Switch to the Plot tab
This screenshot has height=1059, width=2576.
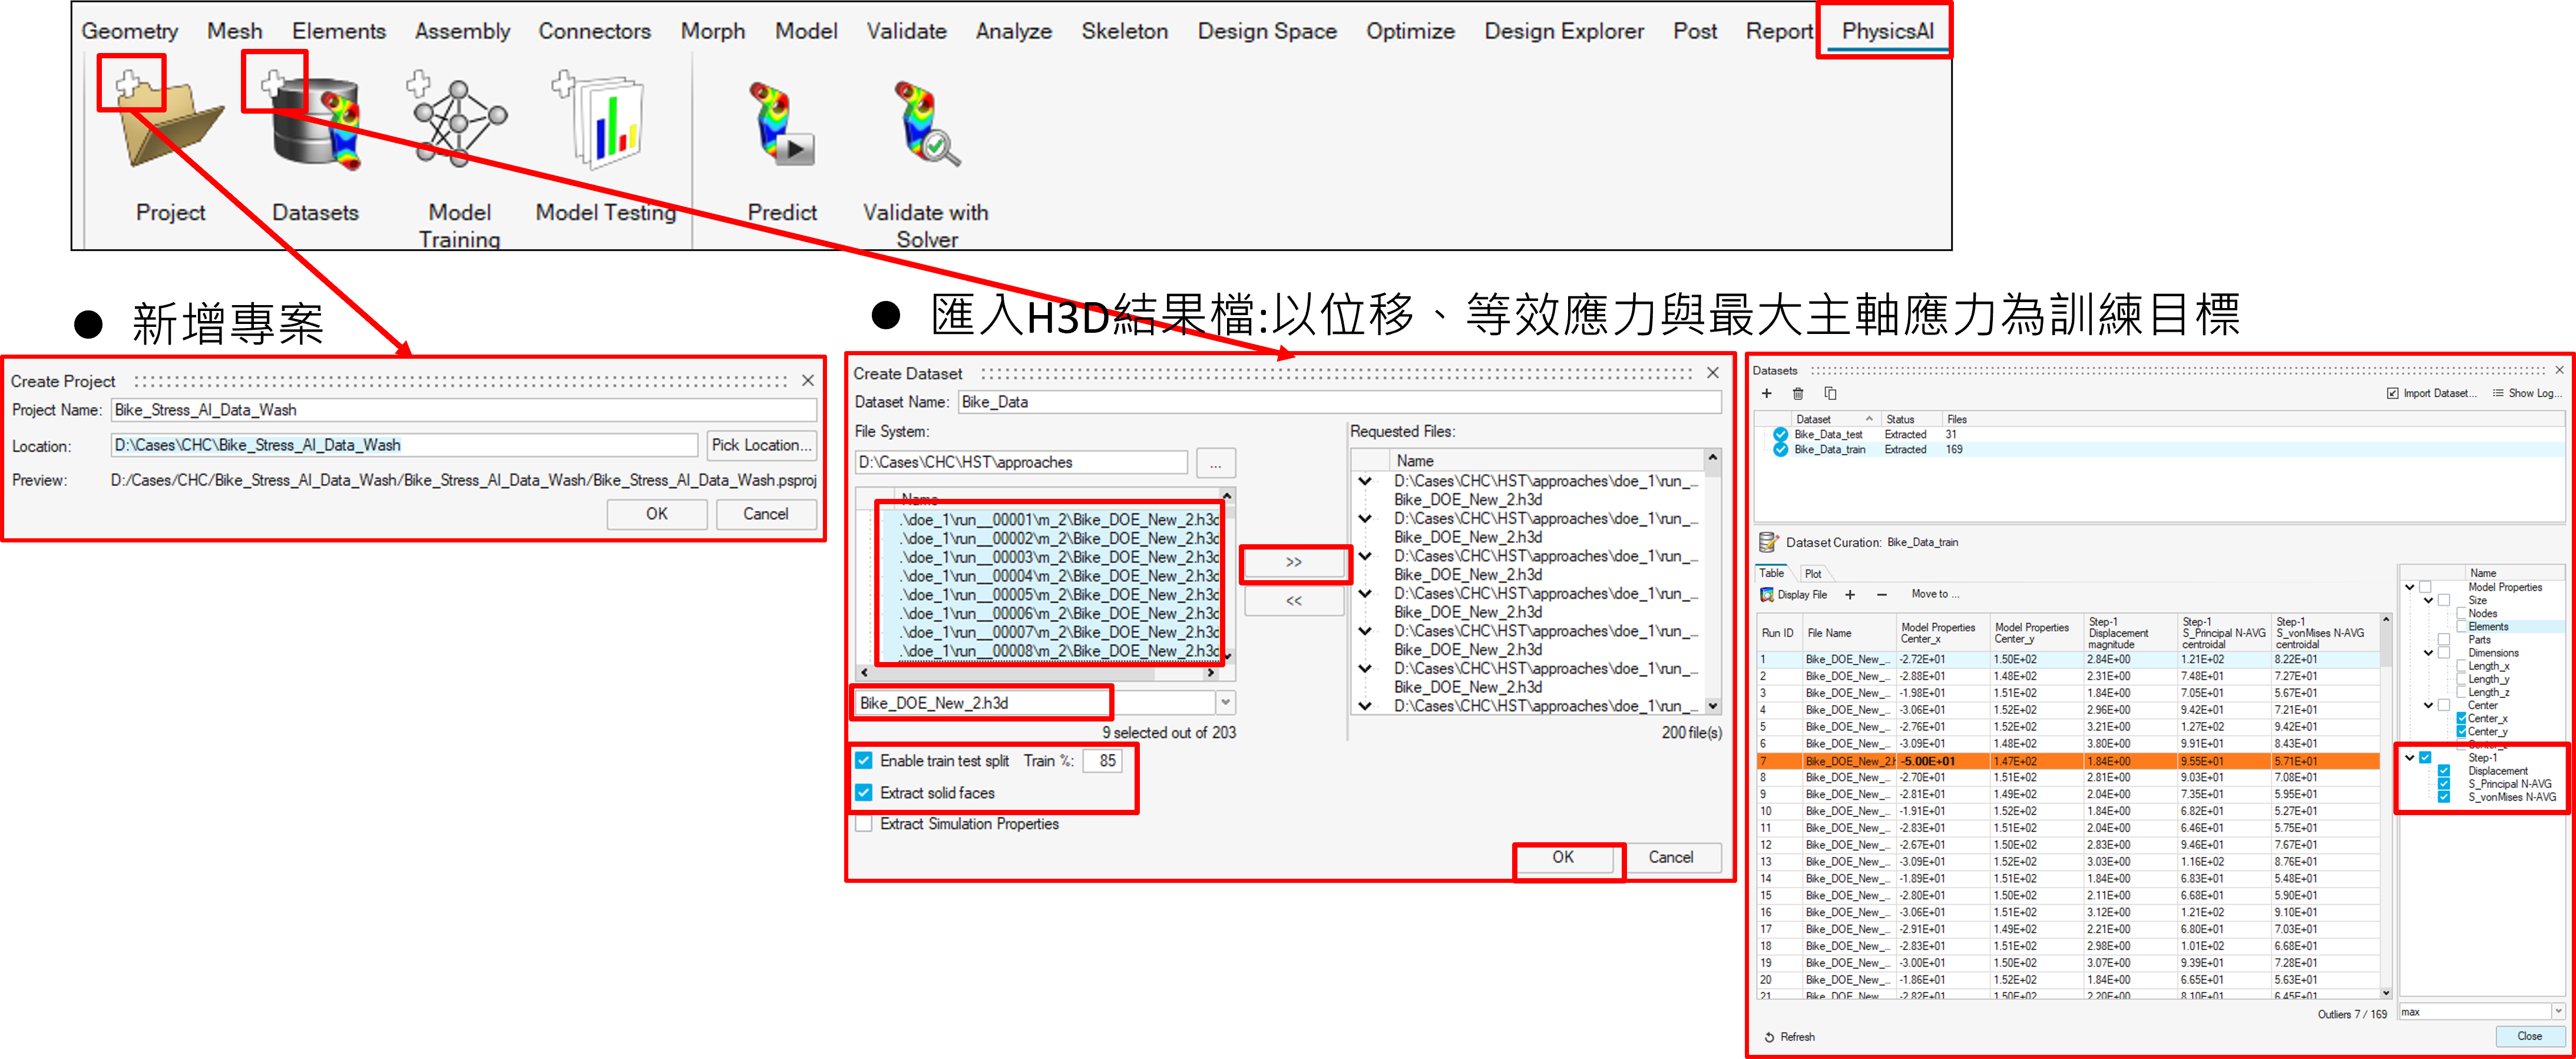click(x=1813, y=574)
